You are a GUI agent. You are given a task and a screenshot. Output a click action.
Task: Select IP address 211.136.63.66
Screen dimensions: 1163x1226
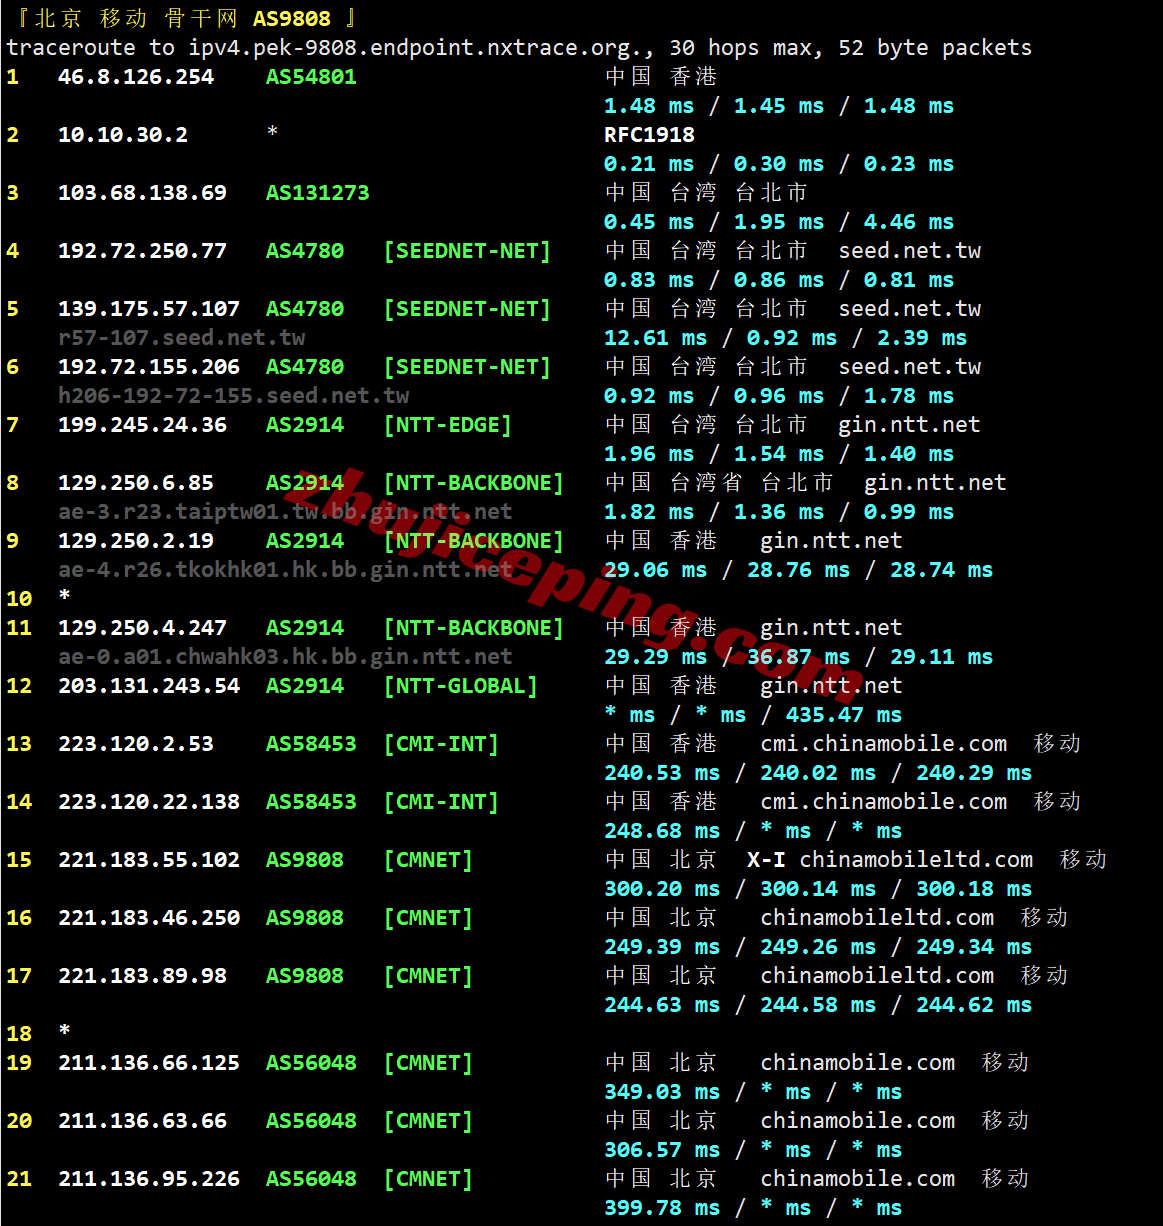point(142,1121)
